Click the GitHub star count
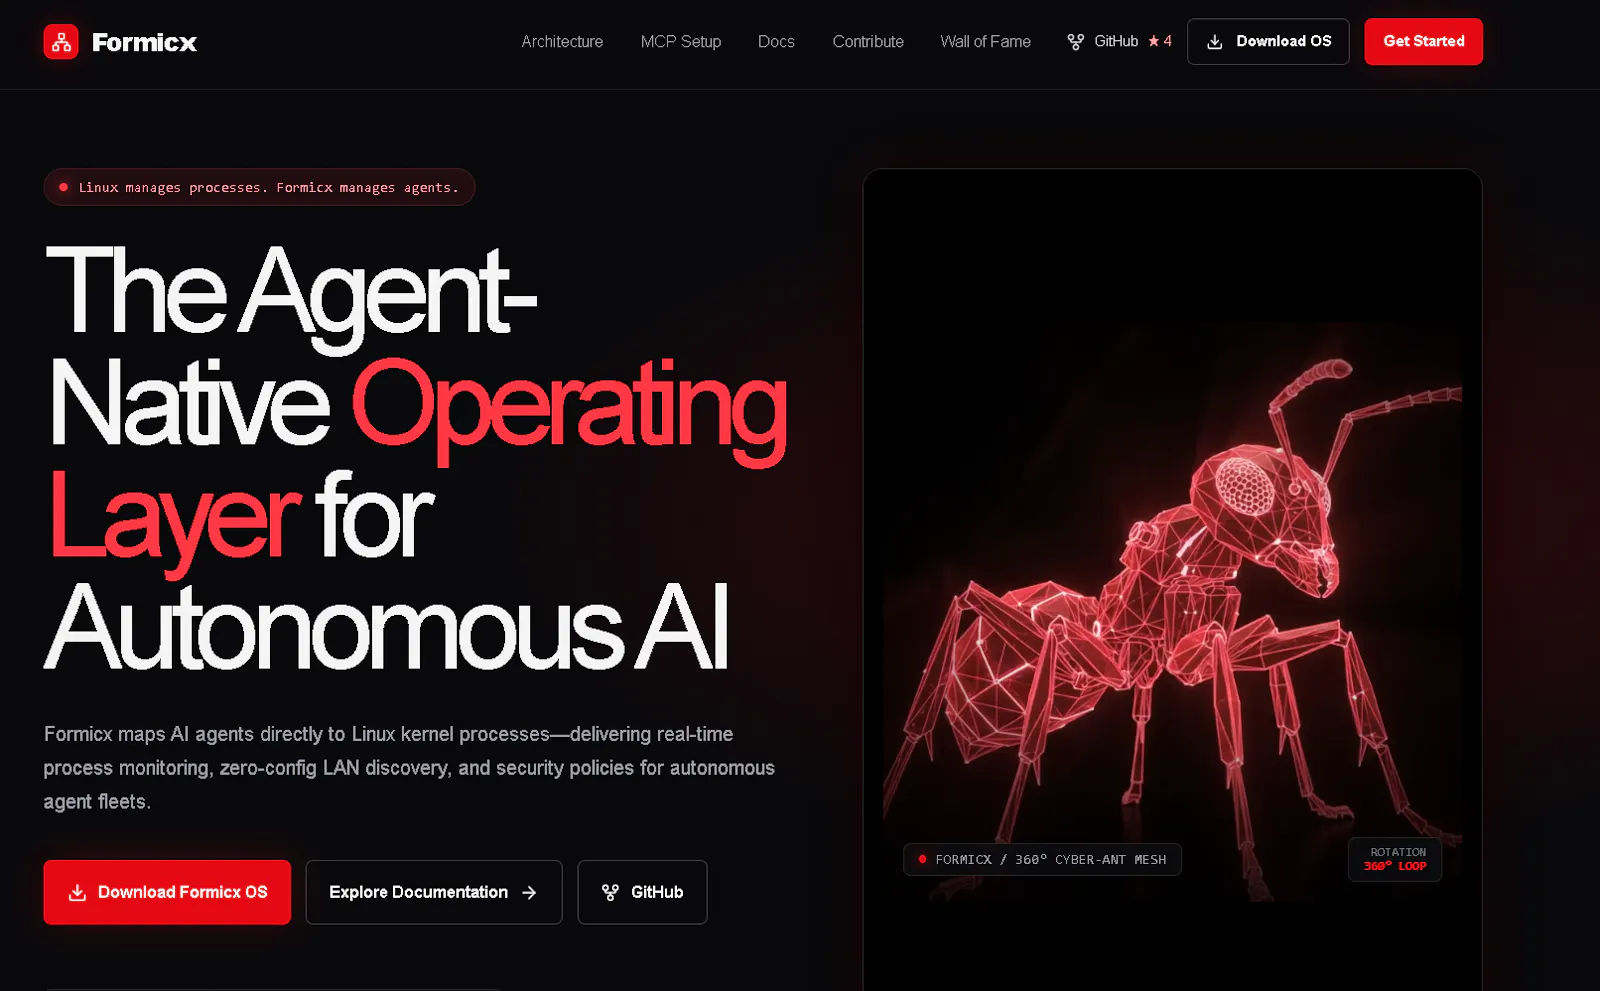The image size is (1600, 991). 1160,42
